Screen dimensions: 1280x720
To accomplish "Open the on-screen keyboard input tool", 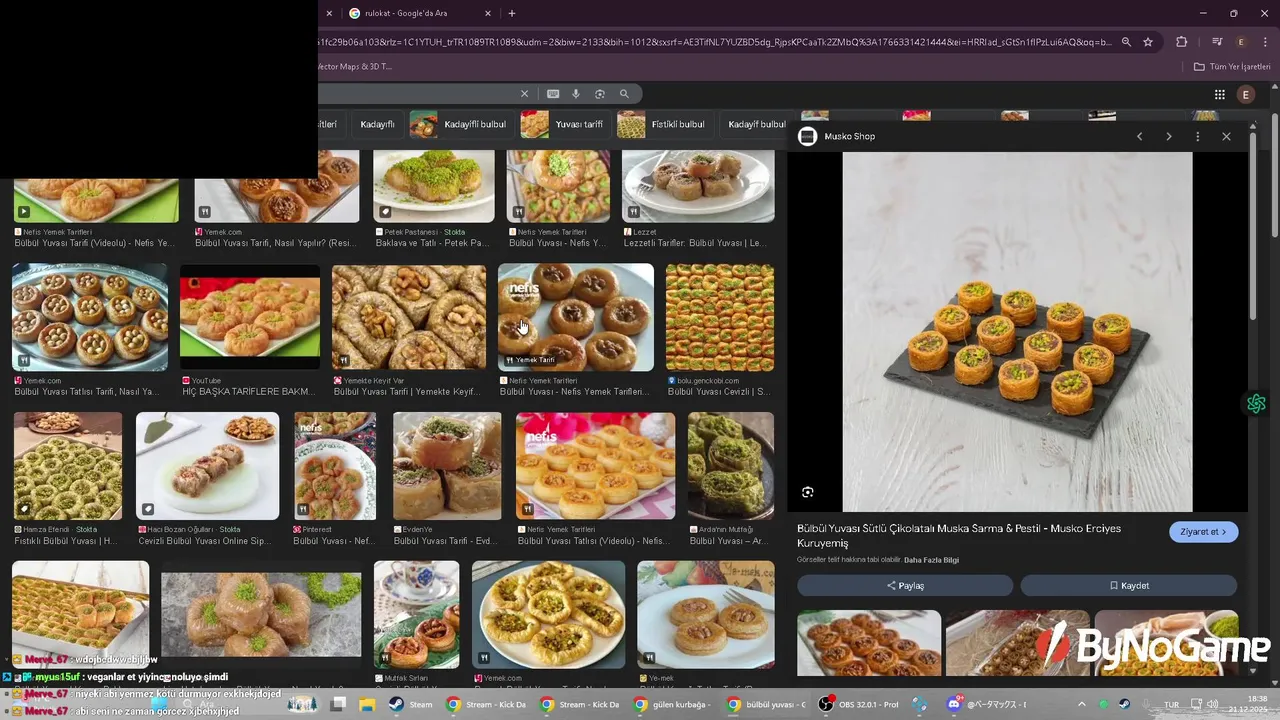I will pyautogui.click(x=553, y=94).
